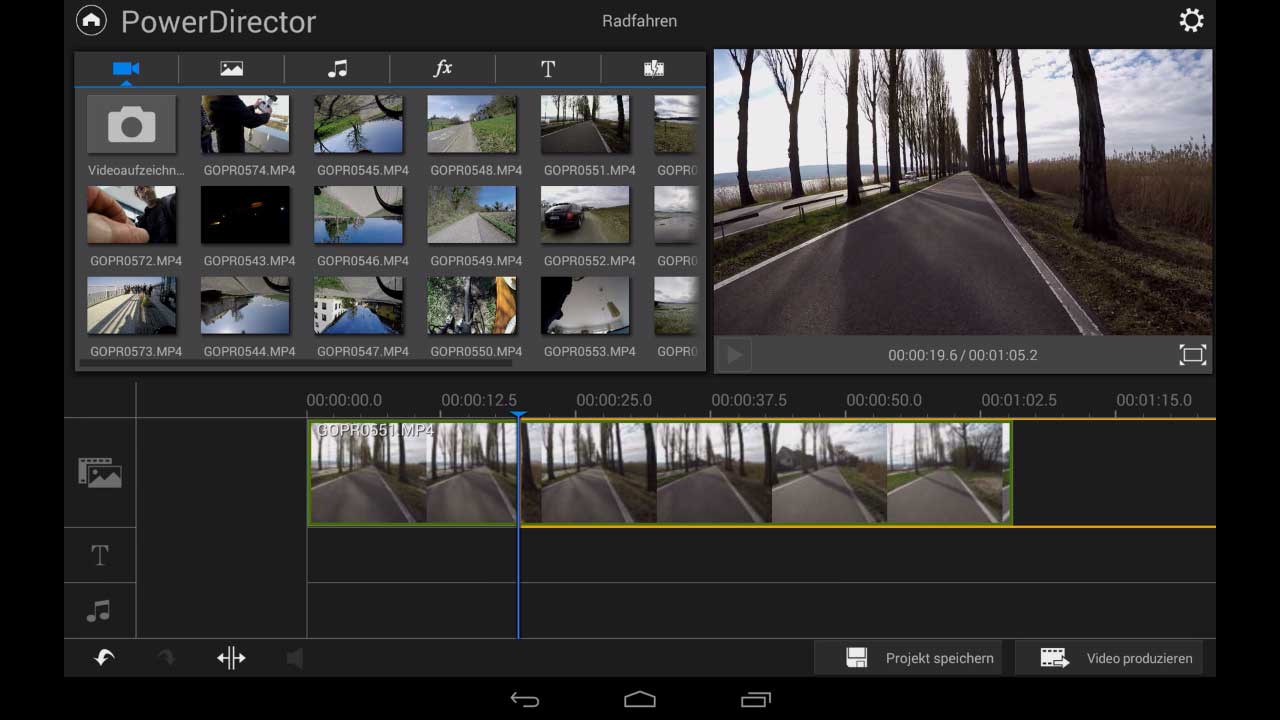Open the transitions tab
This screenshot has height=720, width=1280.
pos(654,69)
